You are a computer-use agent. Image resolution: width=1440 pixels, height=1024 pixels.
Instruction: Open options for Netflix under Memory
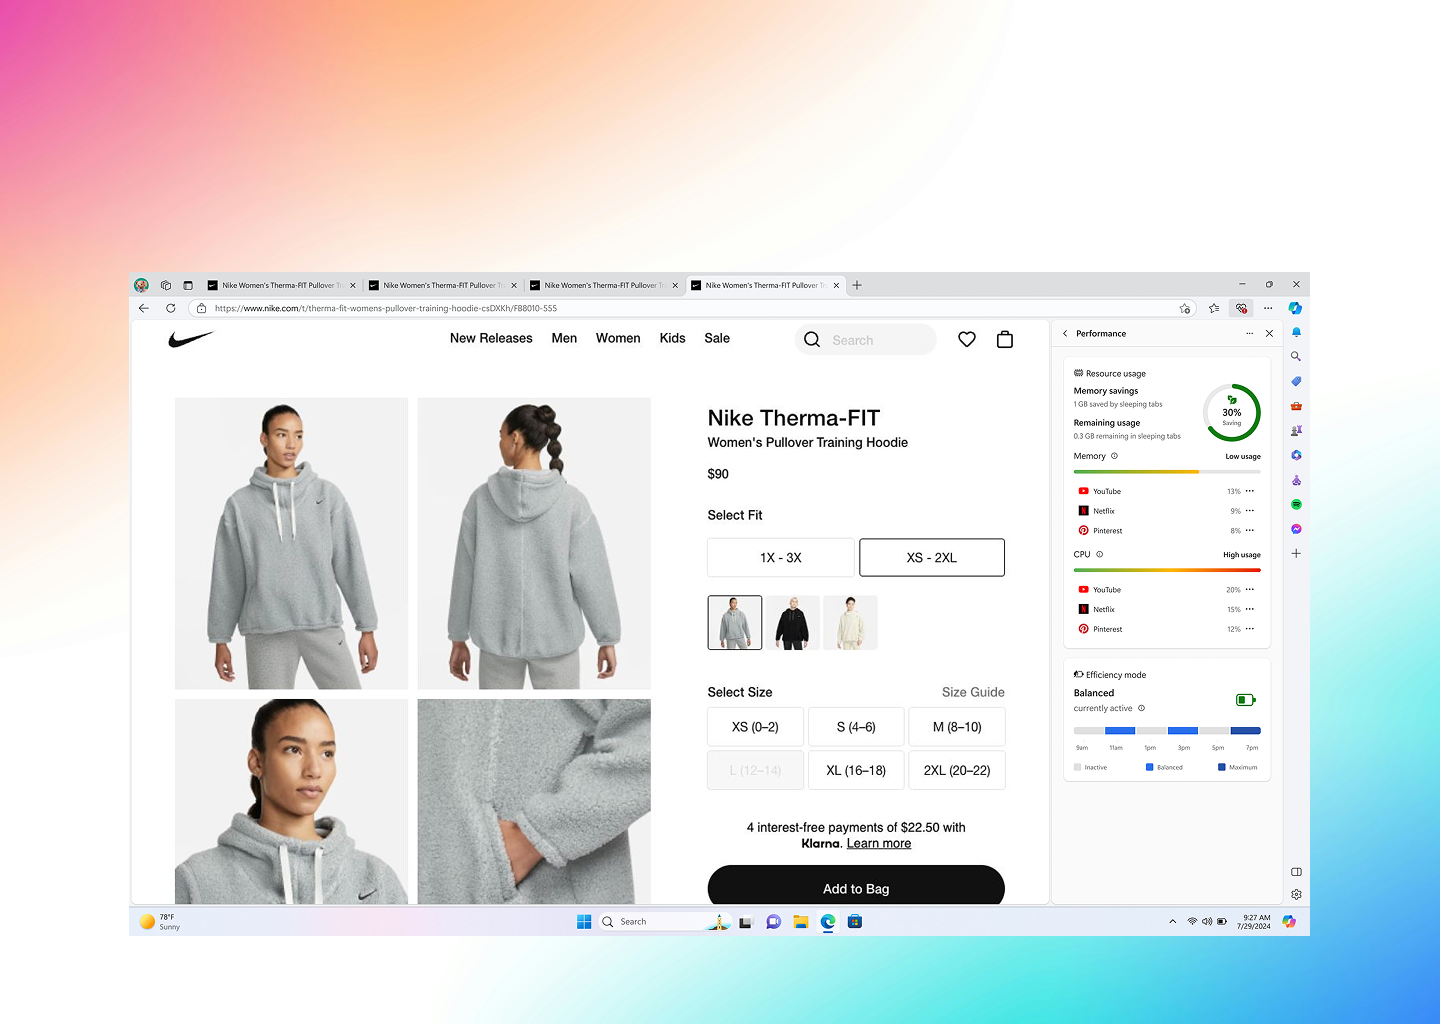[1250, 511]
